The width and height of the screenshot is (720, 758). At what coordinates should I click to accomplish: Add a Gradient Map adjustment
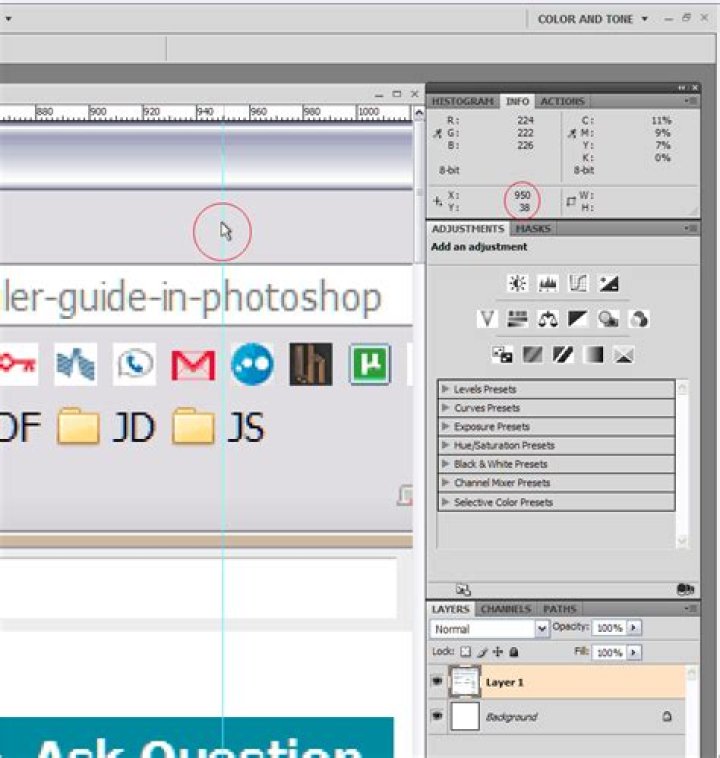click(x=593, y=355)
